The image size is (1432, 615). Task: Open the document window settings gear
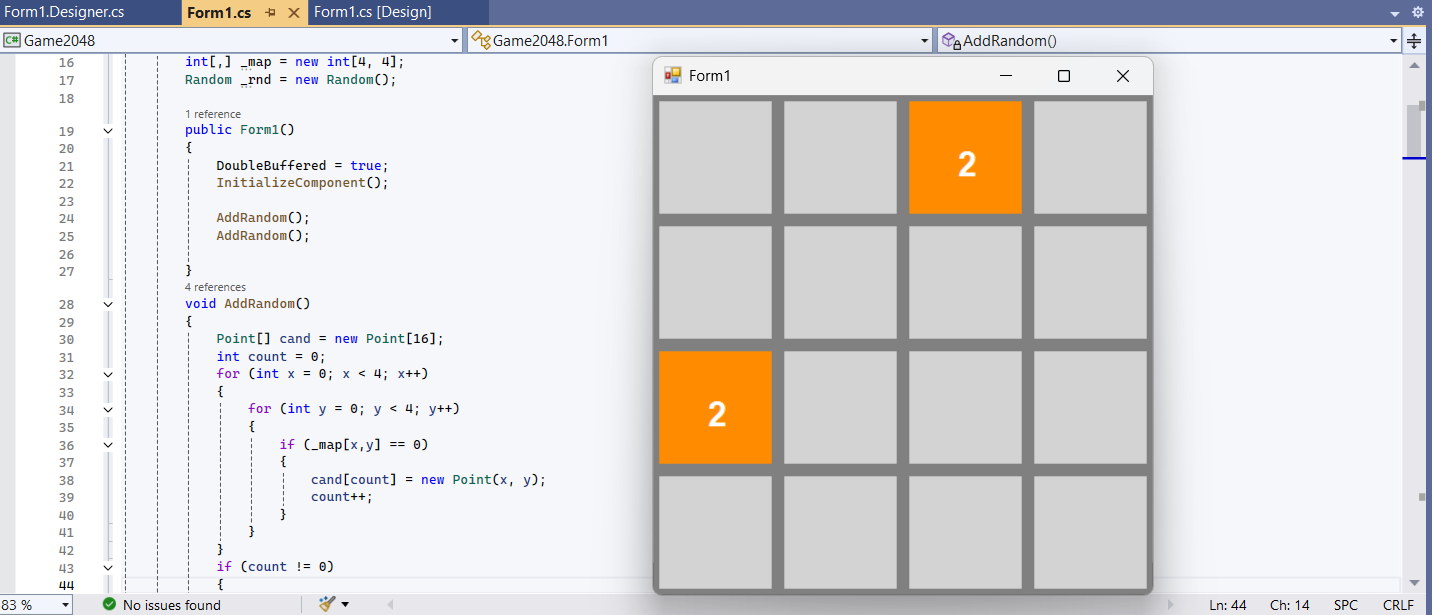1417,13
